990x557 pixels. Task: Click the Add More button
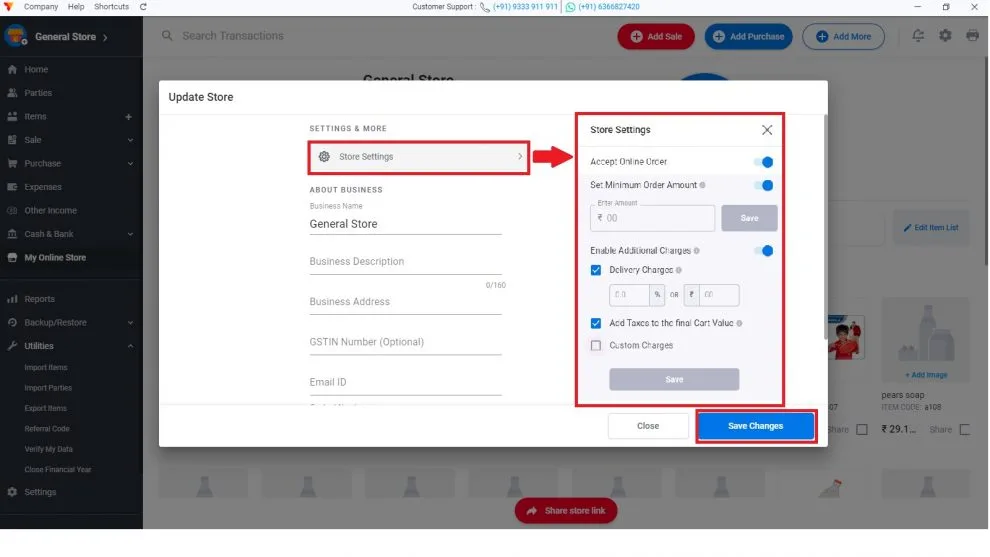tap(844, 37)
